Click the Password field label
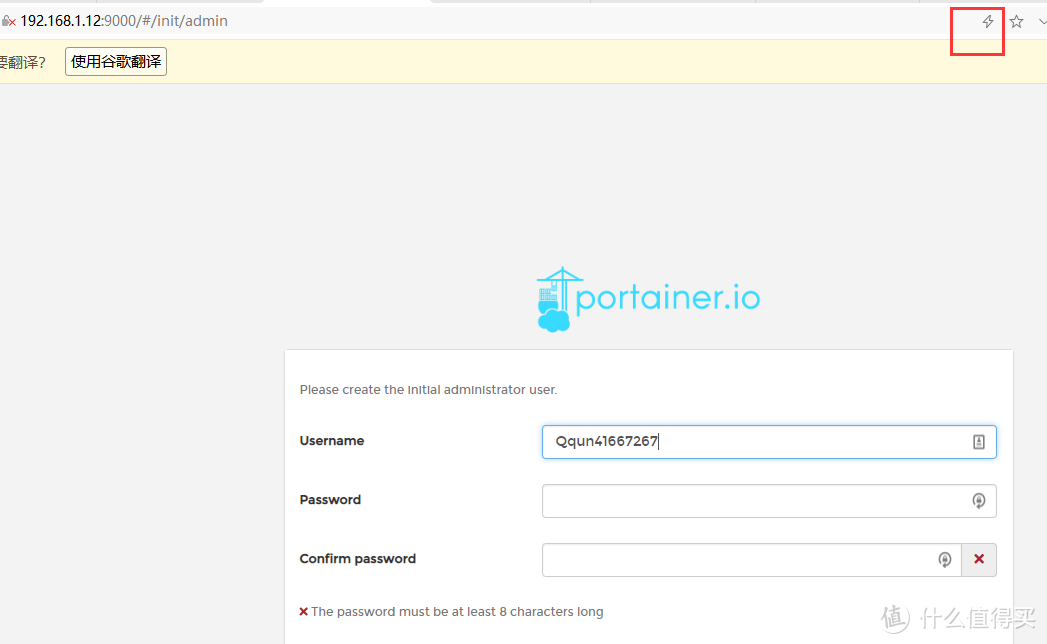The width and height of the screenshot is (1047, 644). 330,500
